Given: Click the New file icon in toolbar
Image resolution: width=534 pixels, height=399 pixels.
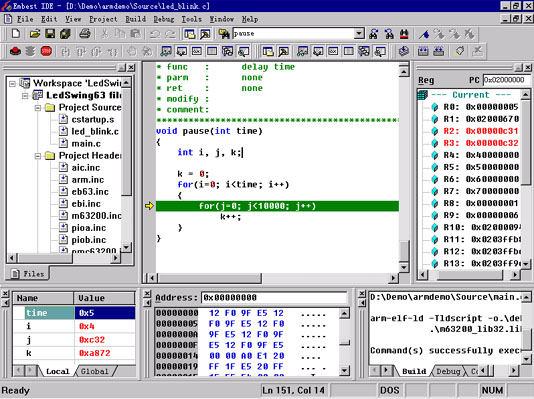Looking at the screenshot, I should pos(16,33).
